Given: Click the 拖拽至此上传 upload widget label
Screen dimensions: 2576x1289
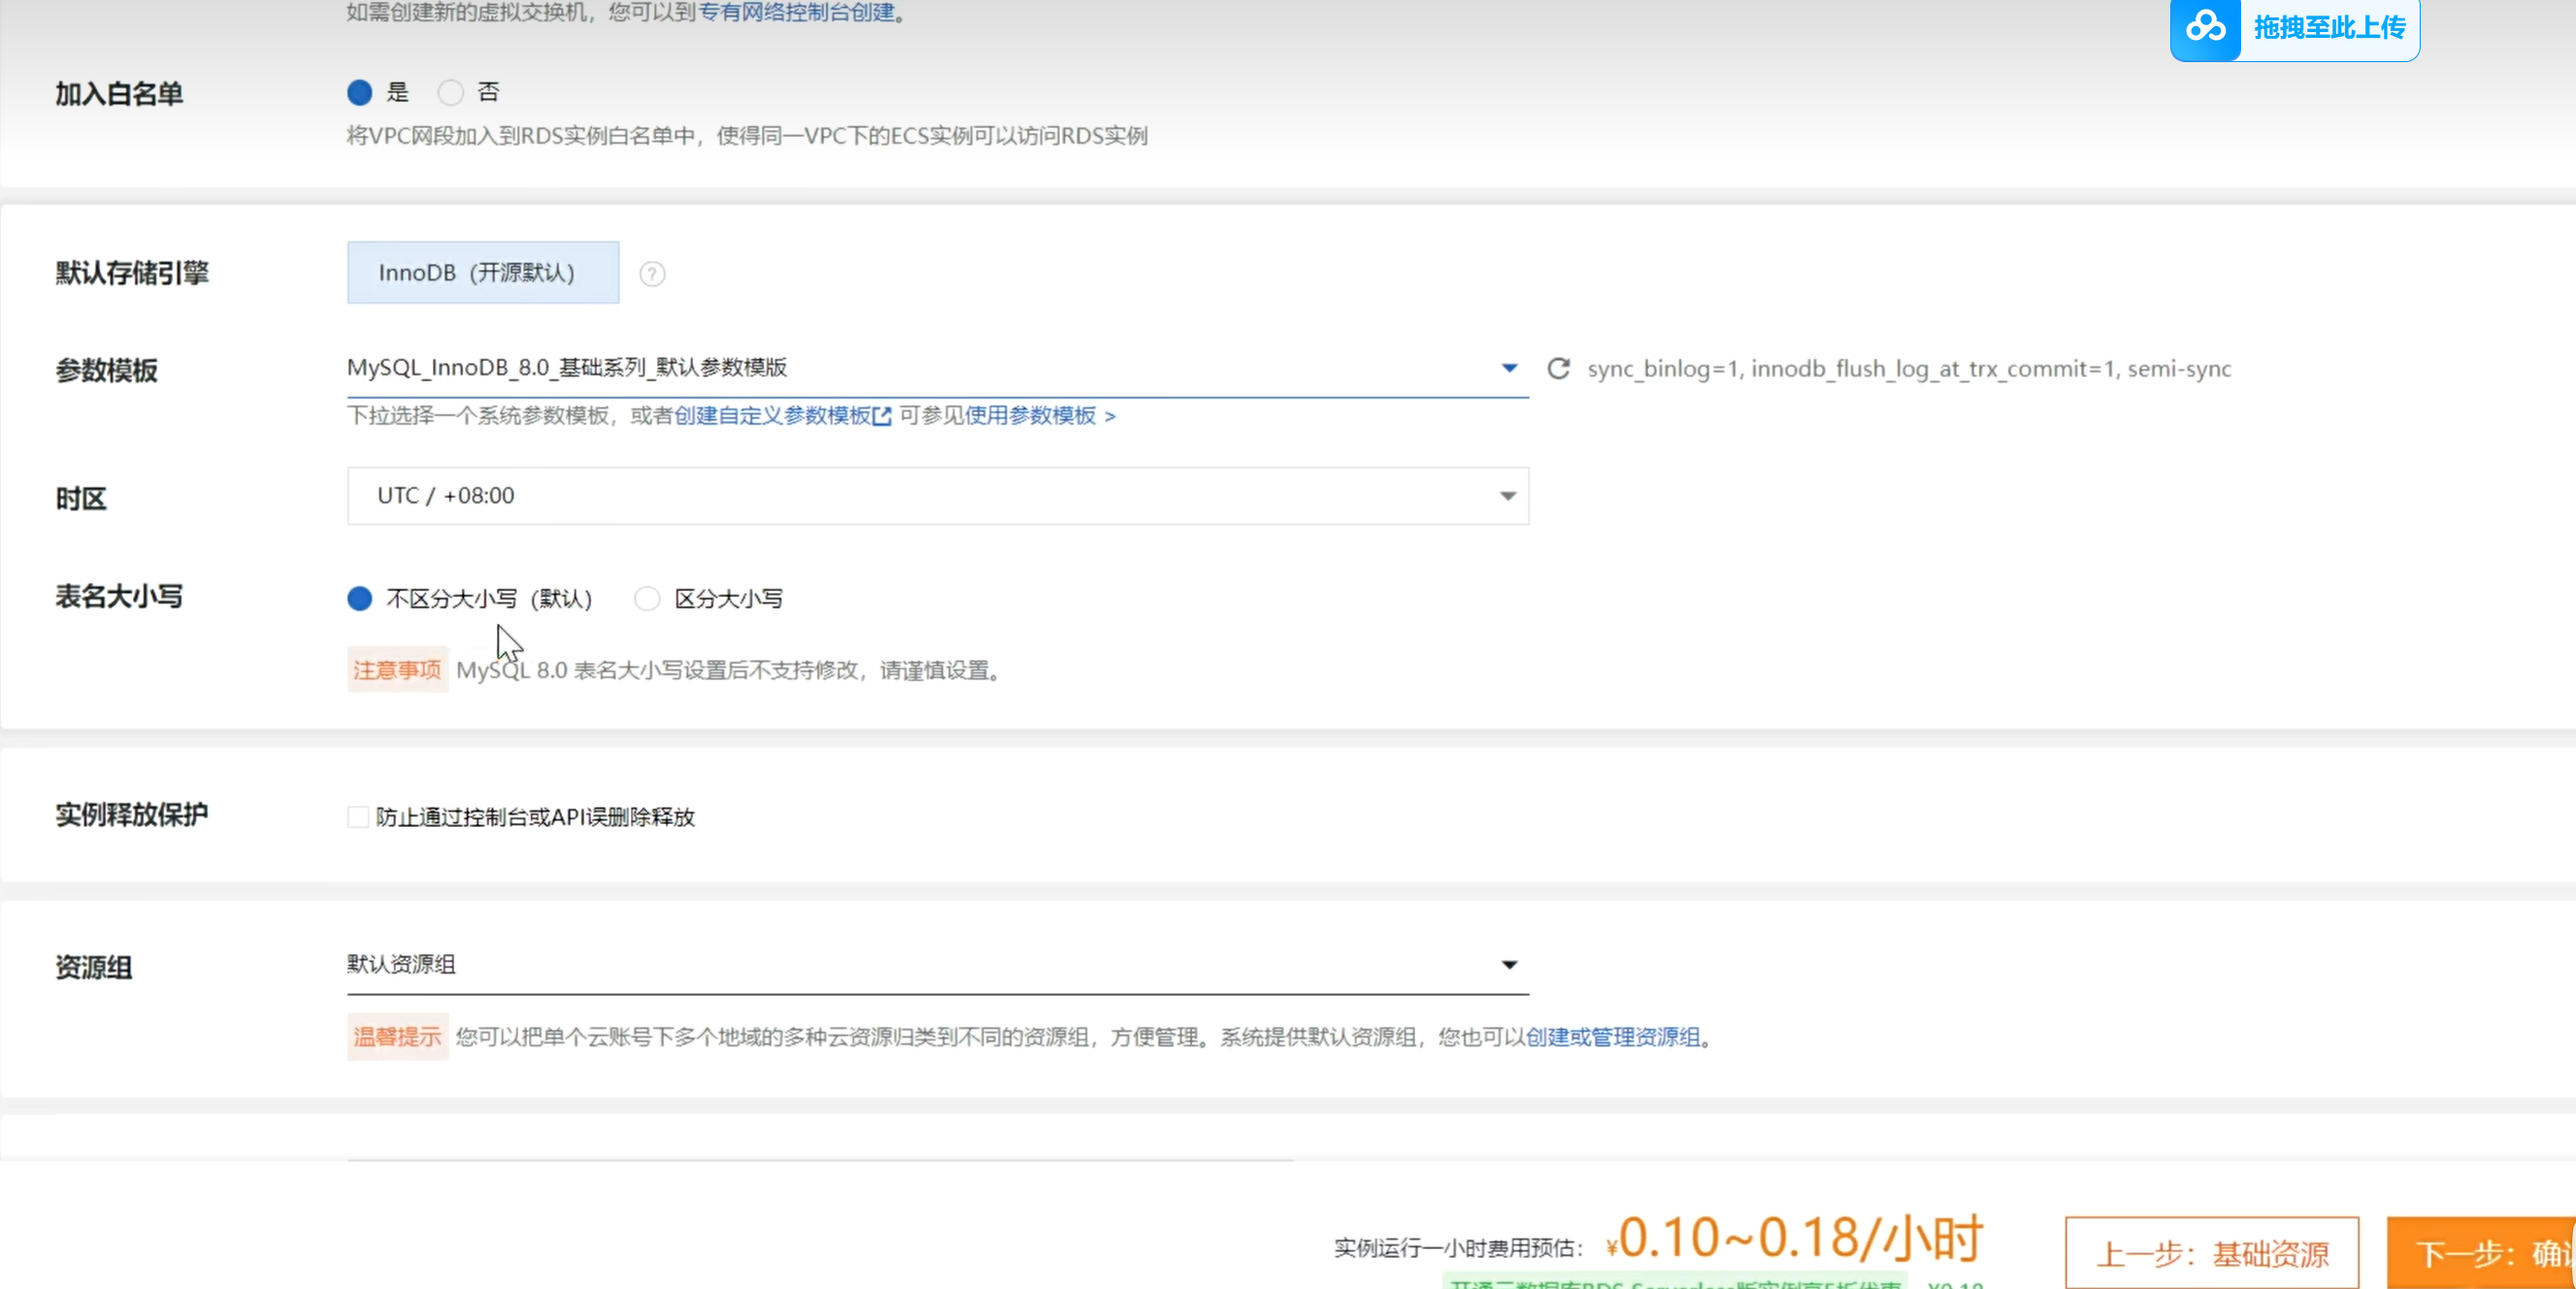Looking at the screenshot, I should [2329, 27].
